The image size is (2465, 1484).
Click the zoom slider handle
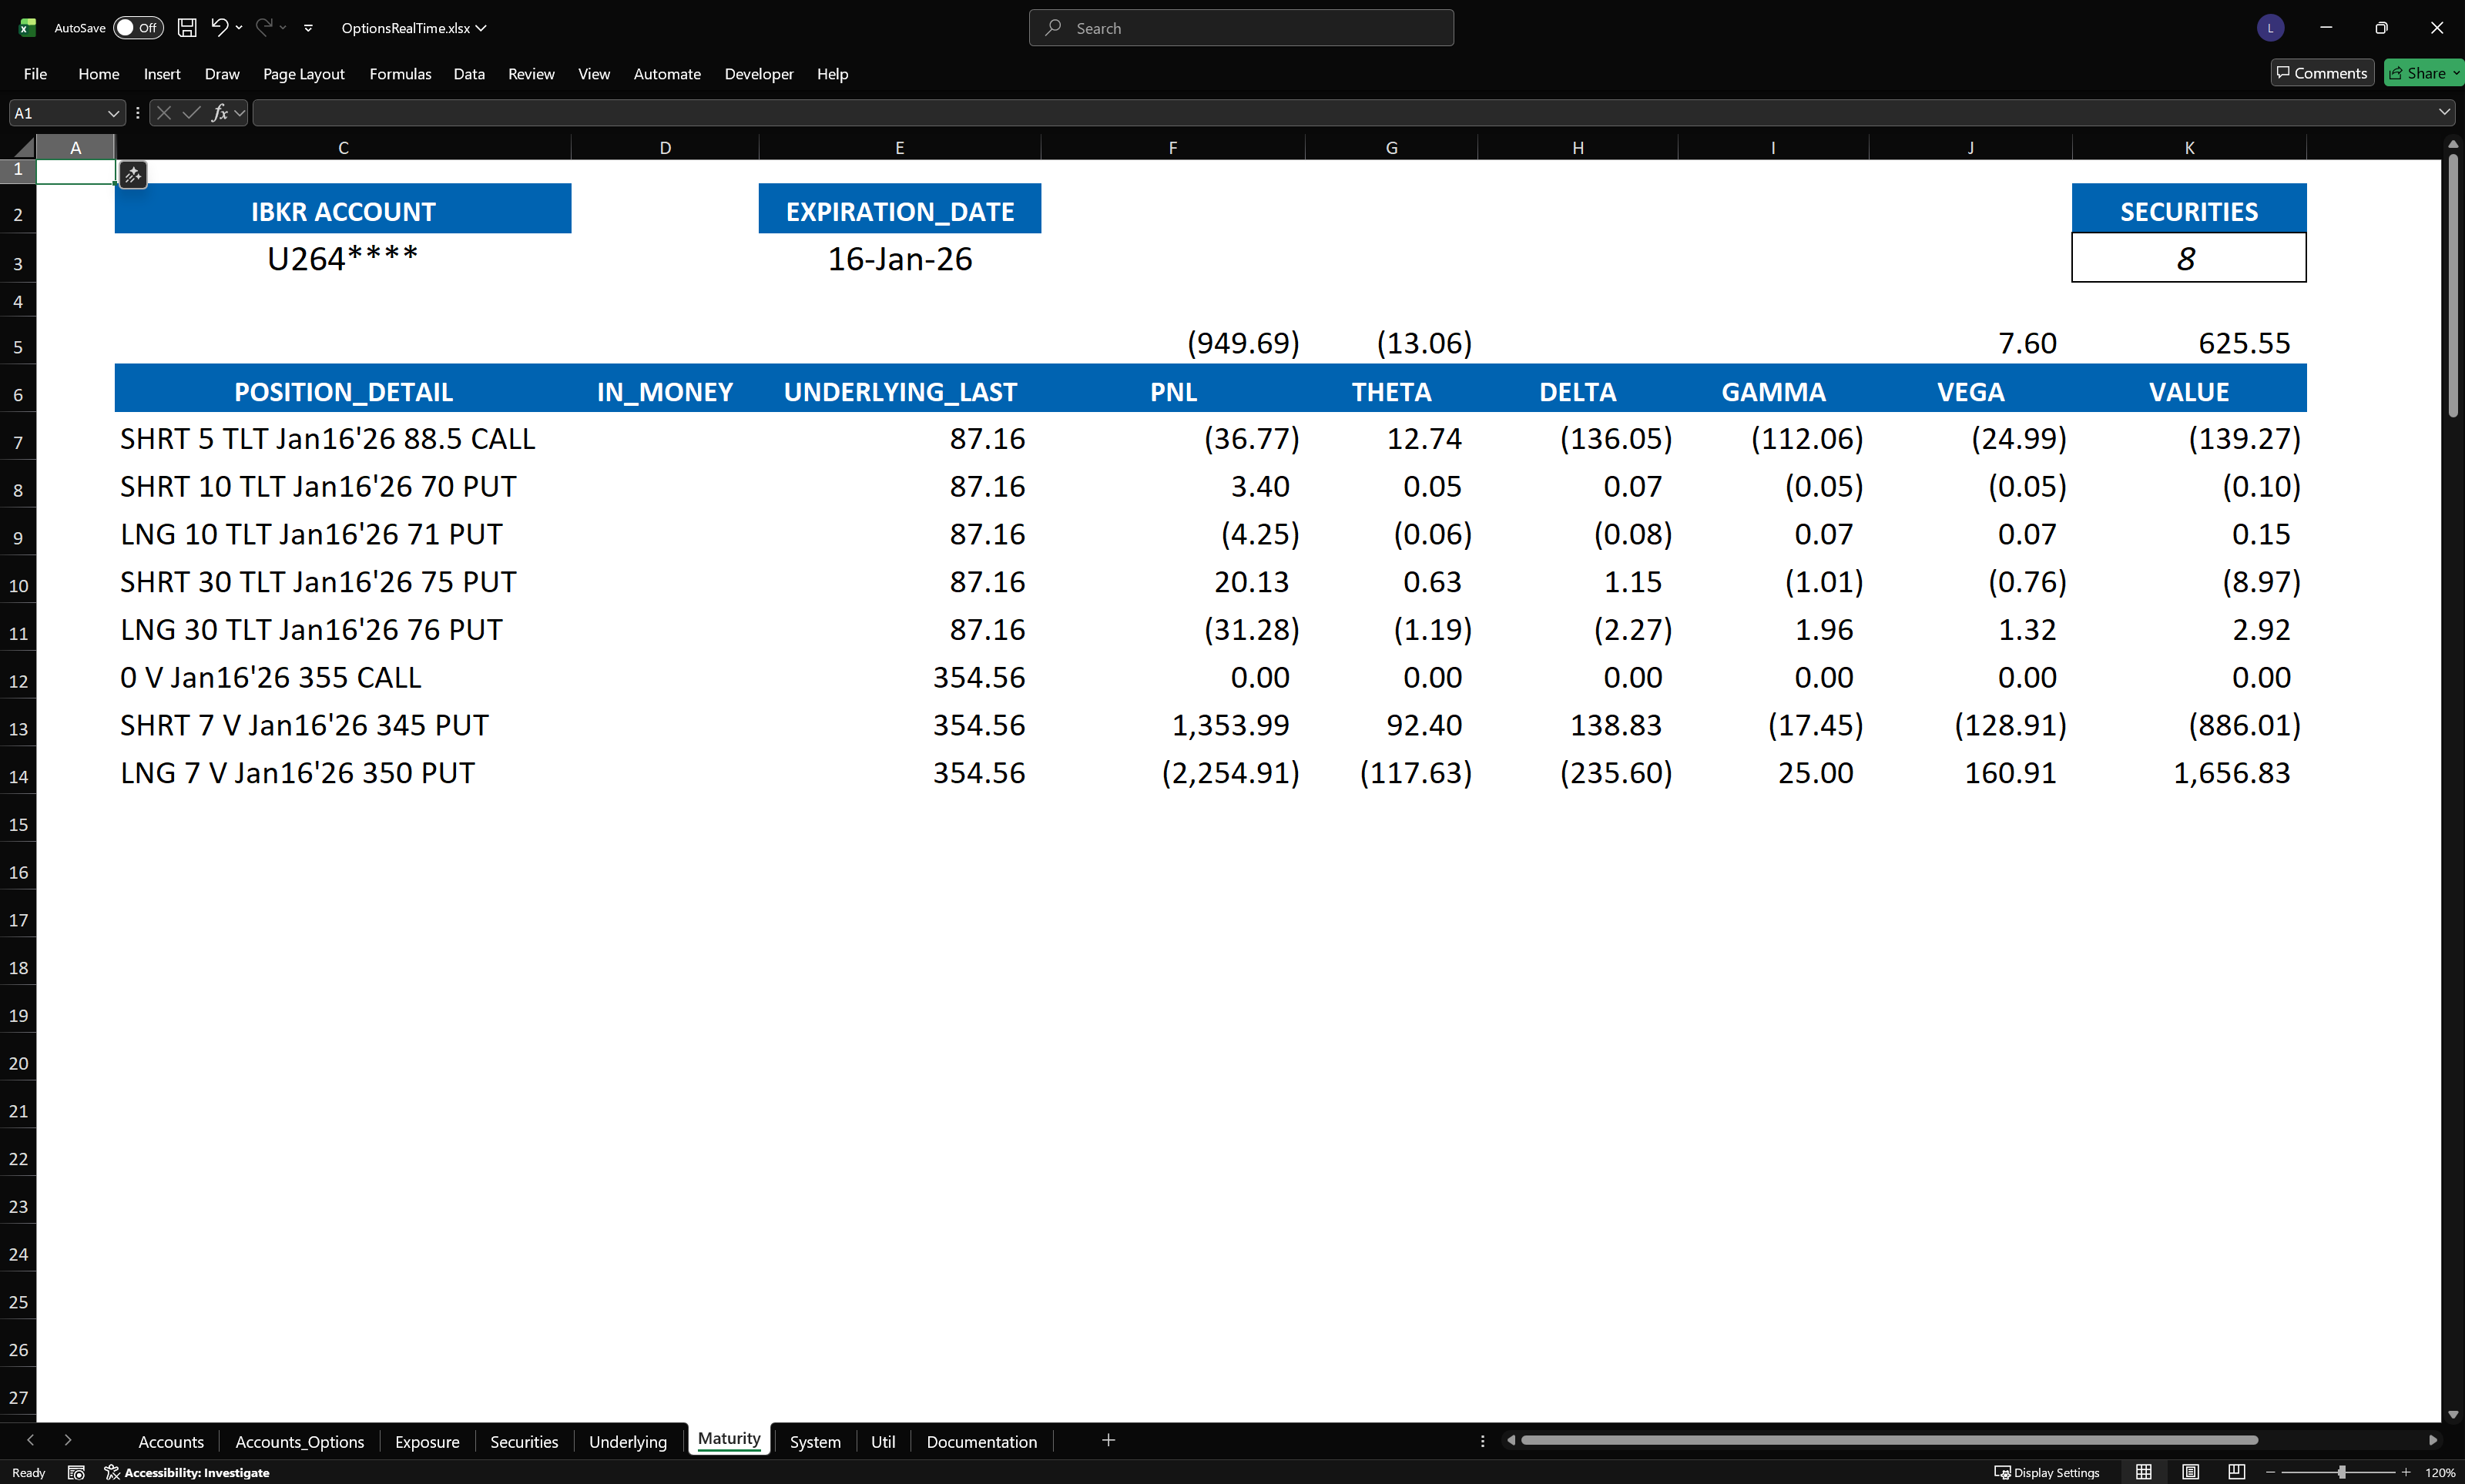pos(2341,1472)
